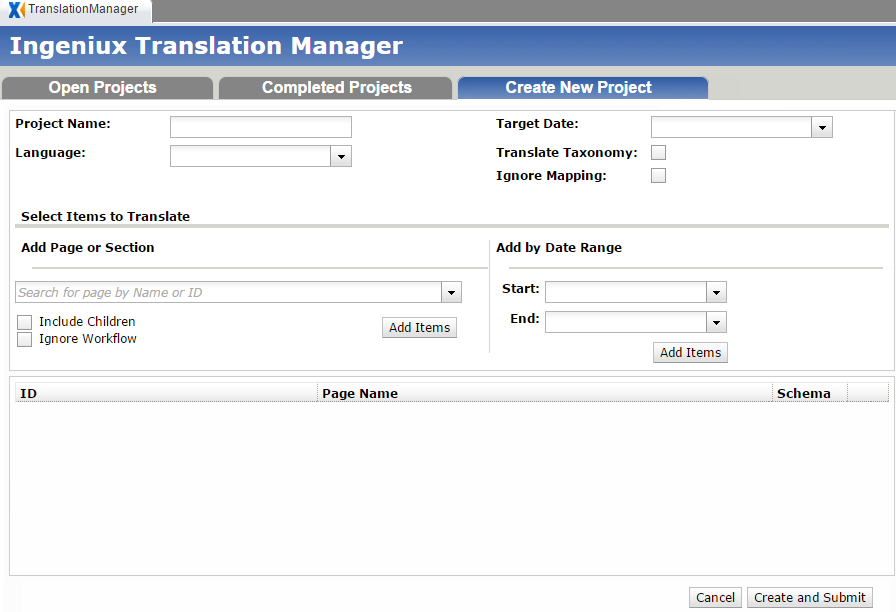Open the End date dropdown arrow
This screenshot has height=612, width=896.
point(717,322)
